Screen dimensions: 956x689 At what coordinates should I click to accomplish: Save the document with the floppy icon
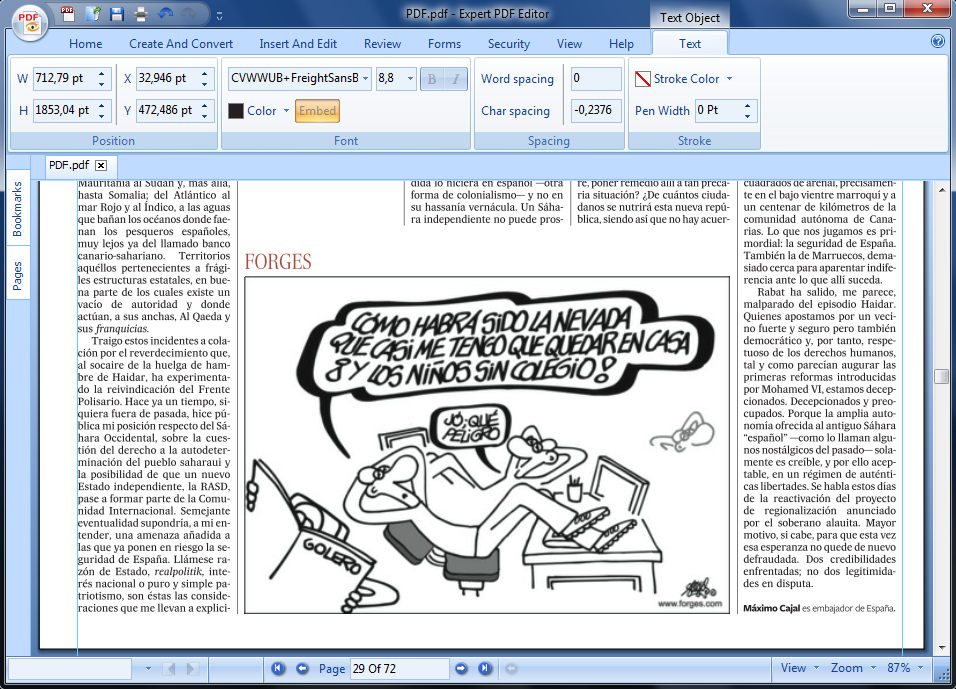point(117,13)
